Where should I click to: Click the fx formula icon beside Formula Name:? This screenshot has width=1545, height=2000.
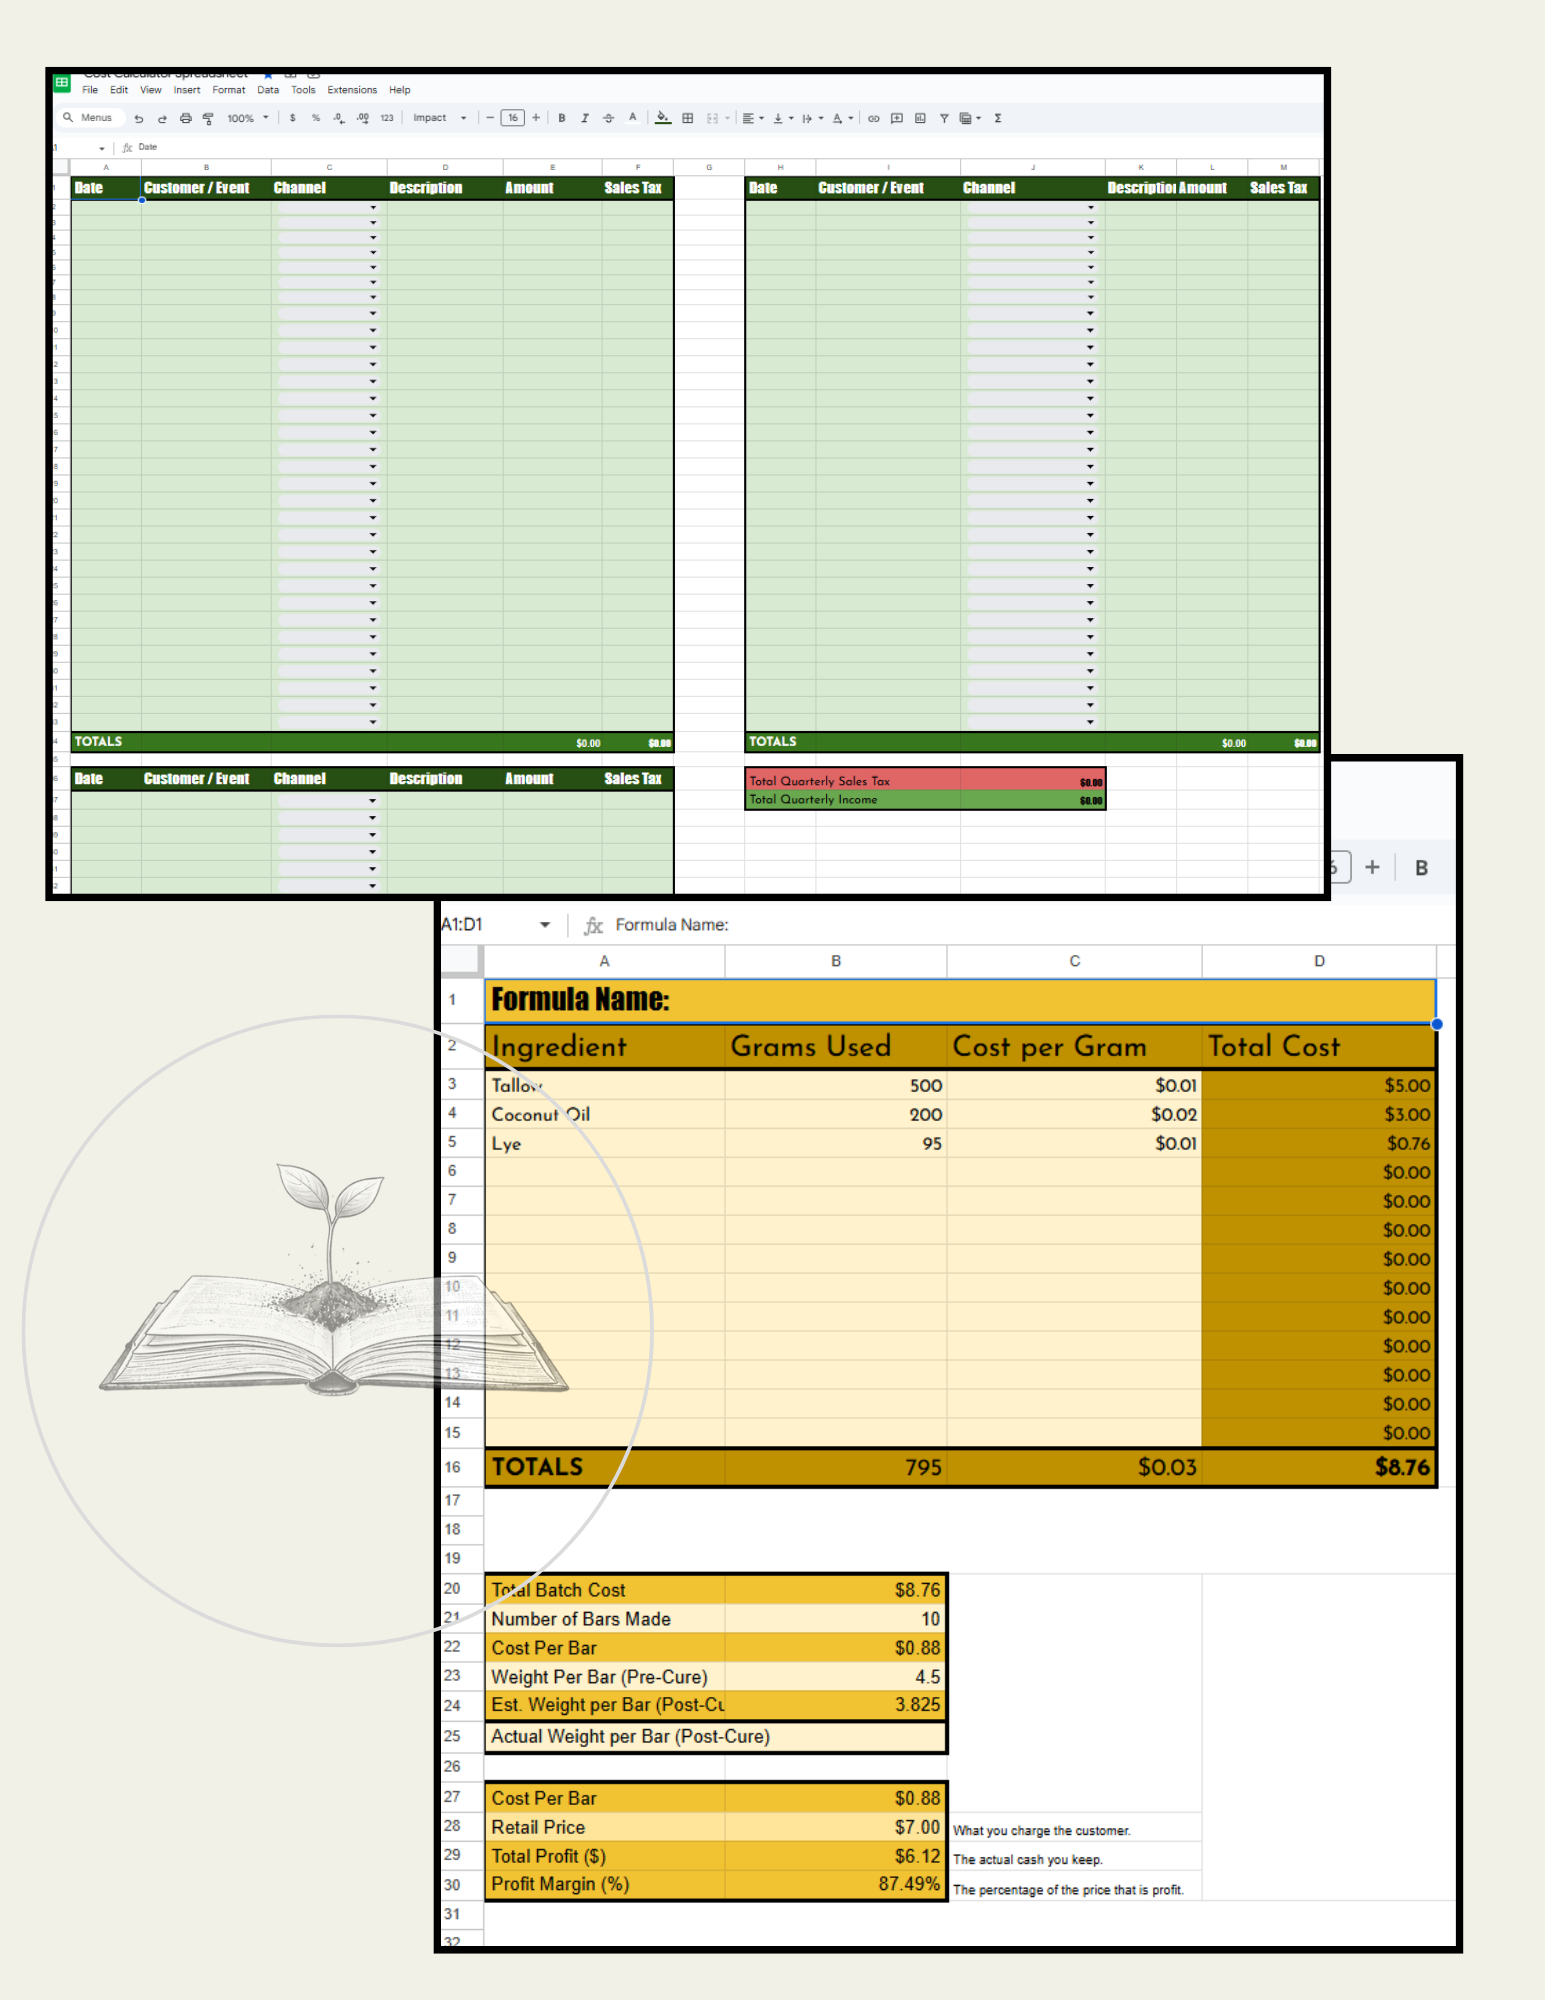click(x=593, y=925)
